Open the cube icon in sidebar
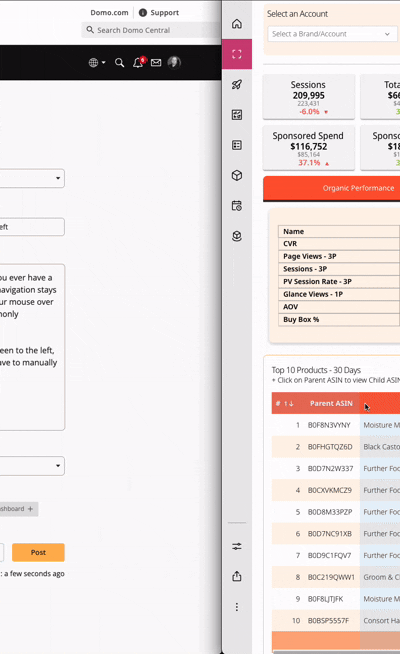Image resolution: width=400 pixels, height=654 pixels. 236,175
